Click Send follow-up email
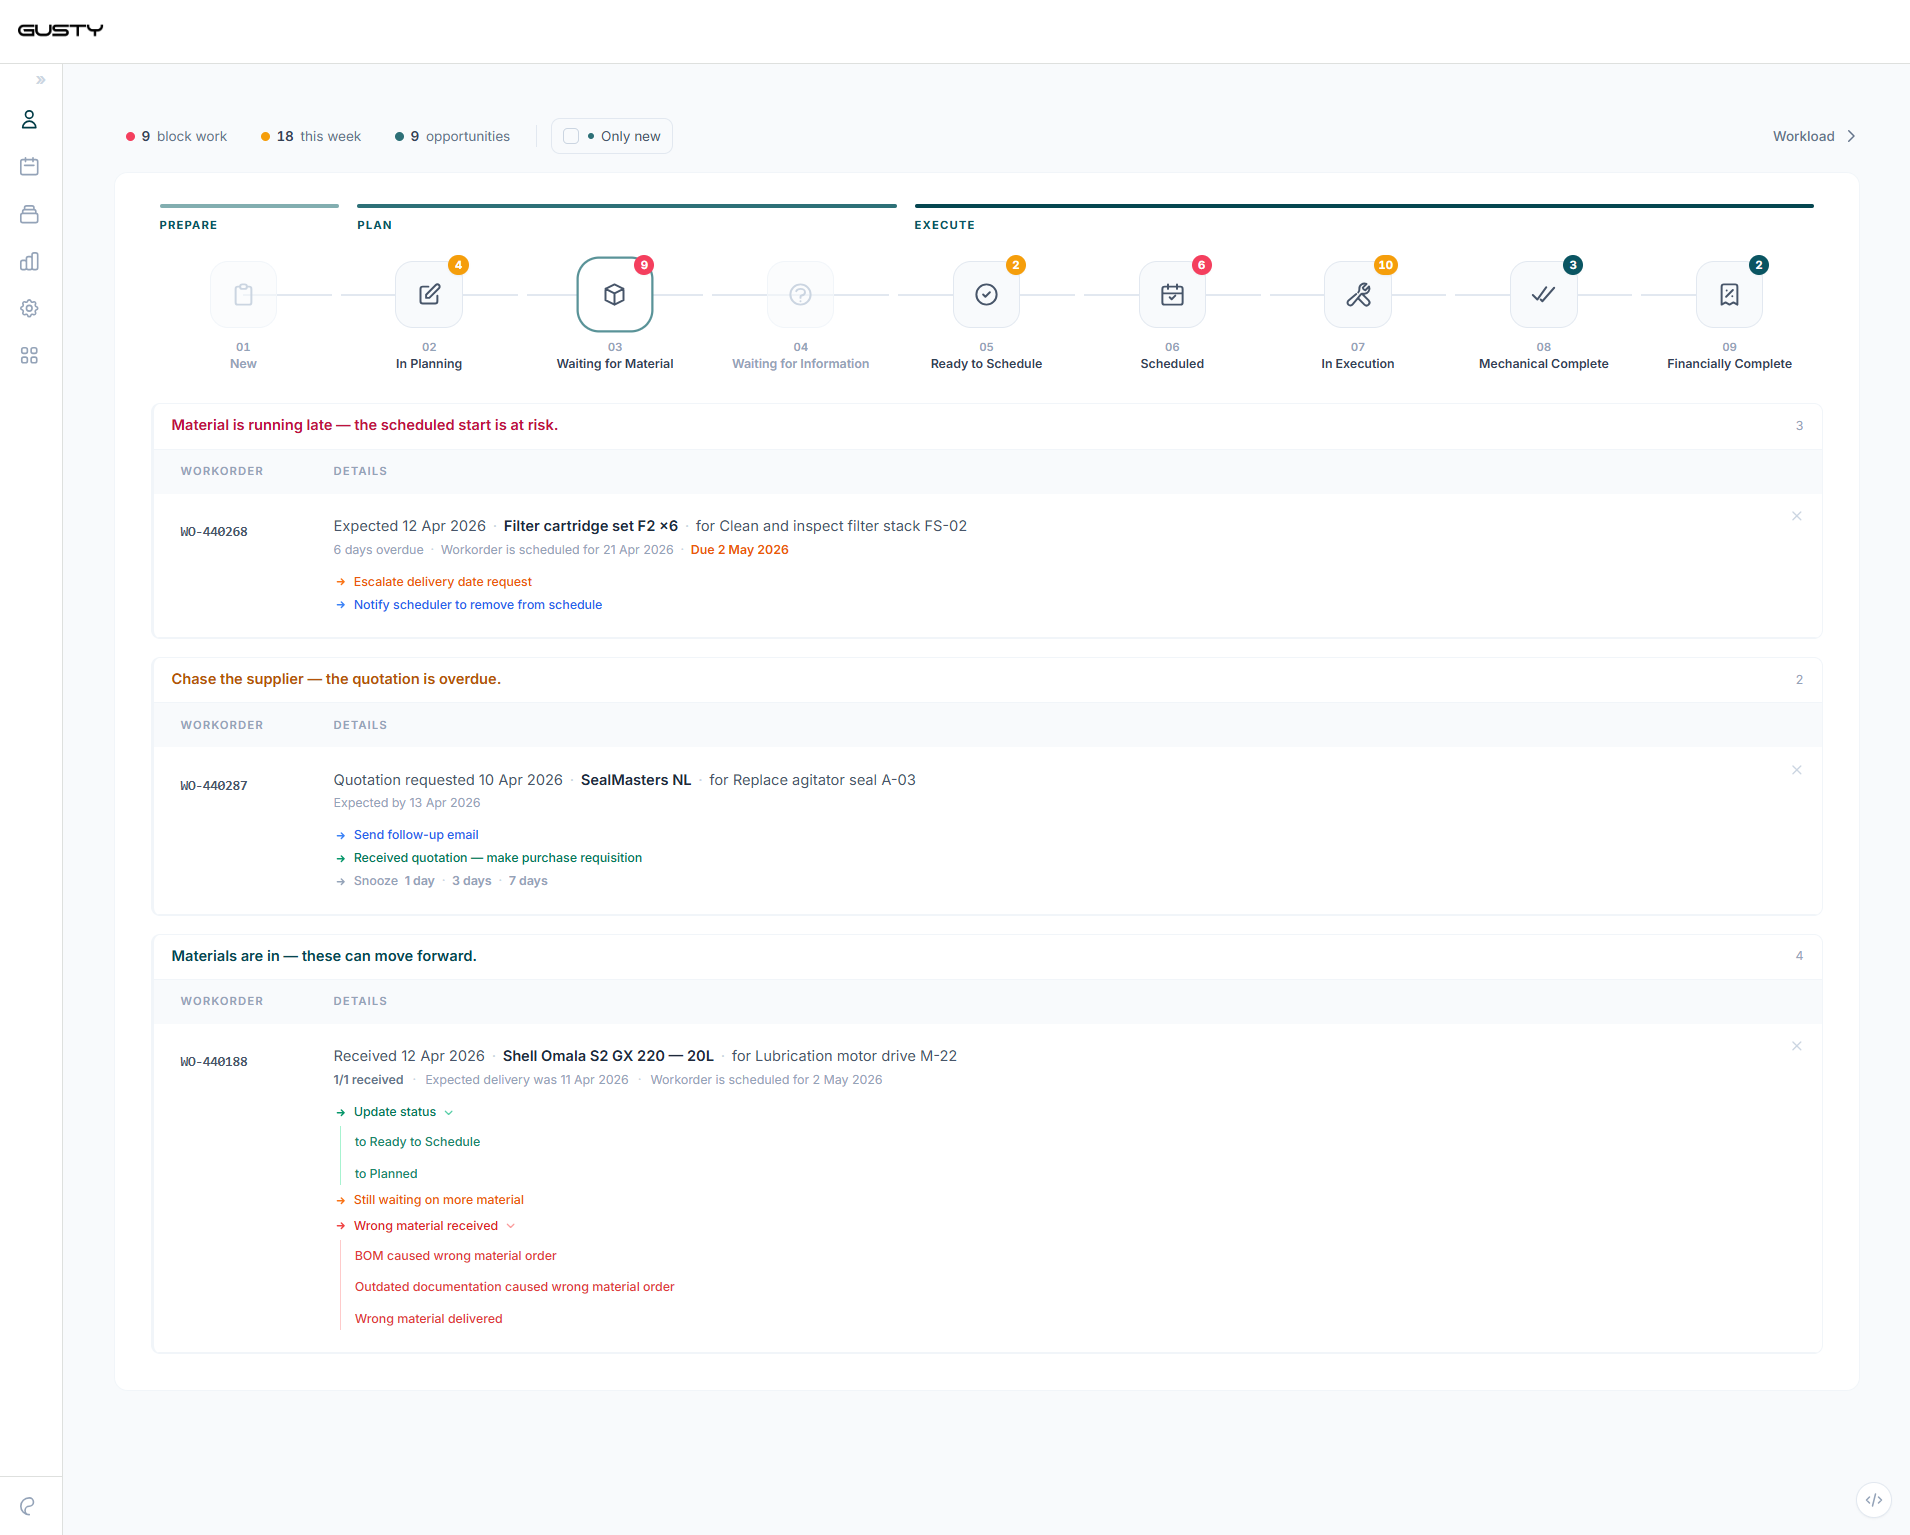 [x=416, y=835]
